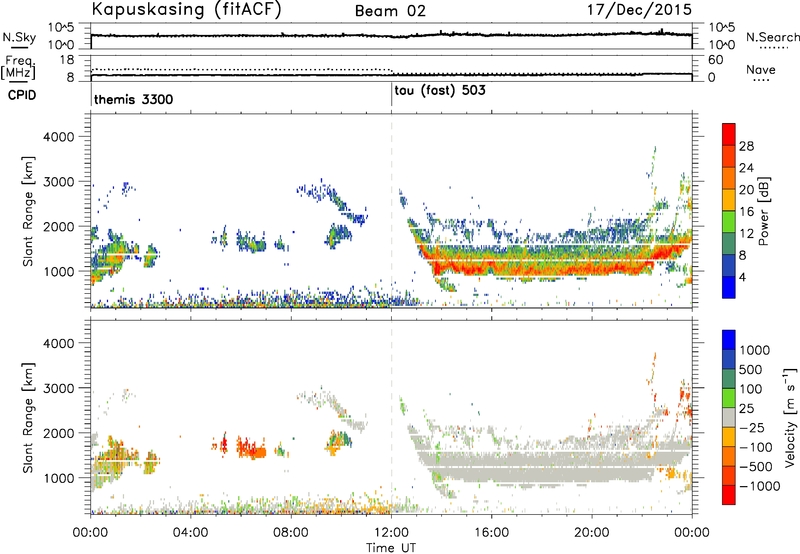Click the 16 label on Power colorbar
Screen dimensions: 800x554
746,211
